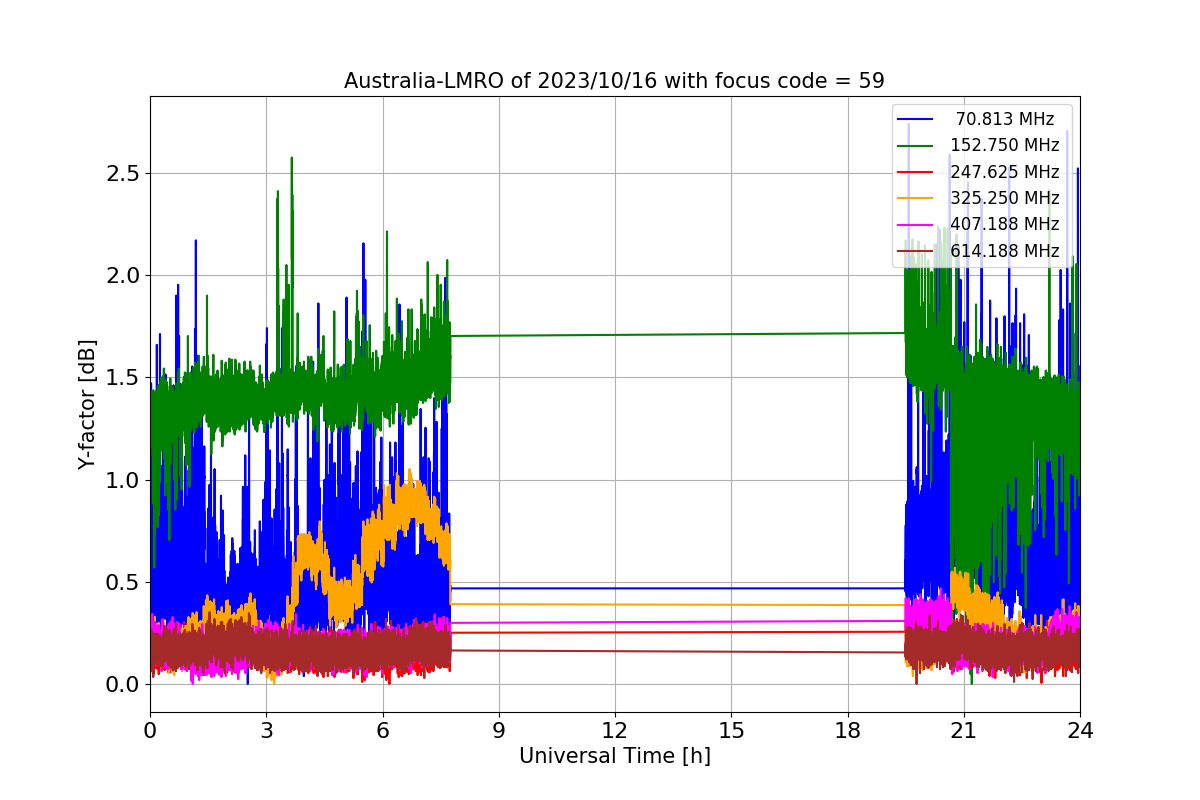Click the flat blue line across the data gap
The image size is (1200, 800).
coord(678,588)
